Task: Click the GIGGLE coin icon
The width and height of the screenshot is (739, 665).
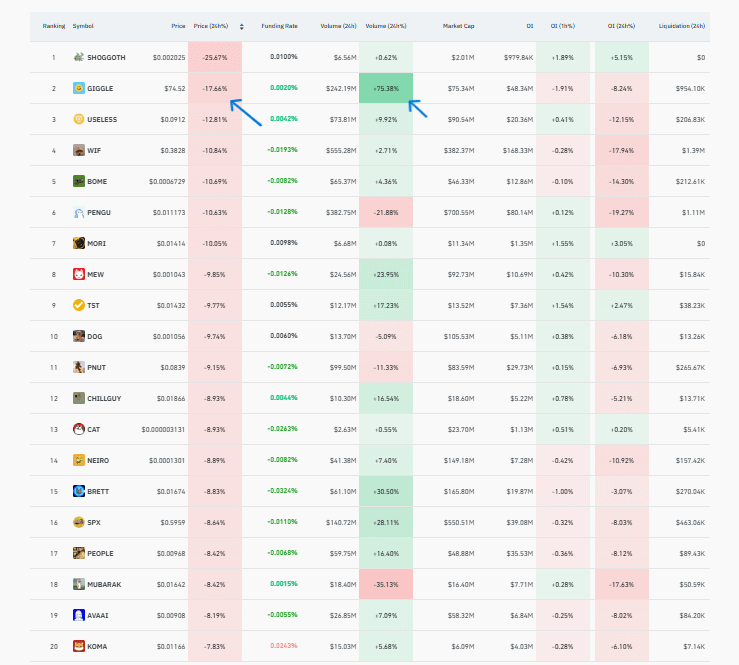Action: [x=78, y=88]
